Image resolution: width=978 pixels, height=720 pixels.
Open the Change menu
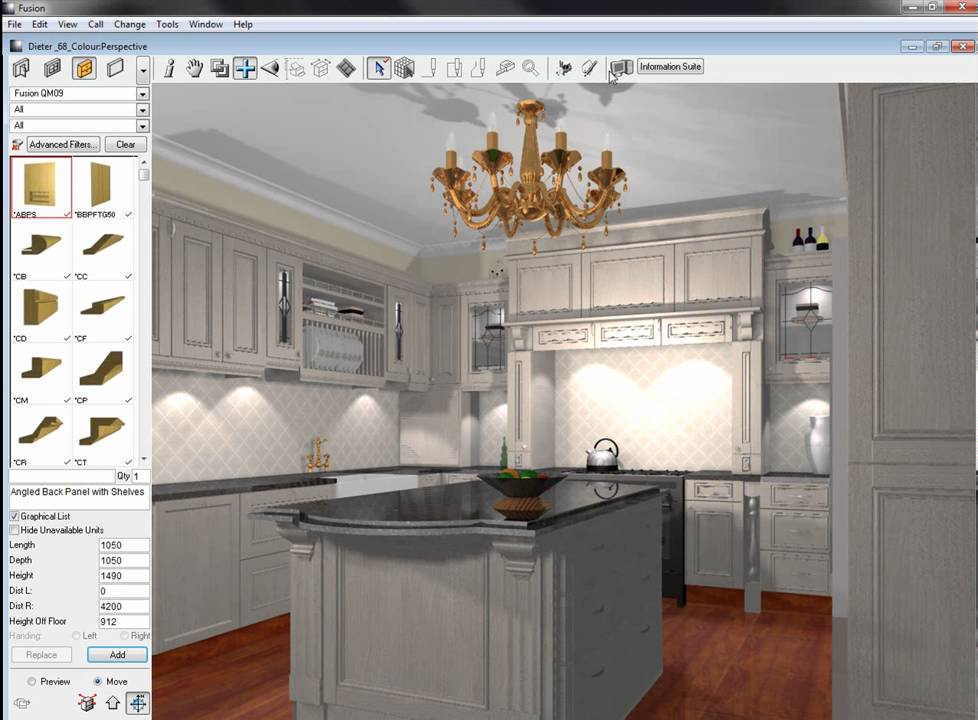pyautogui.click(x=130, y=24)
